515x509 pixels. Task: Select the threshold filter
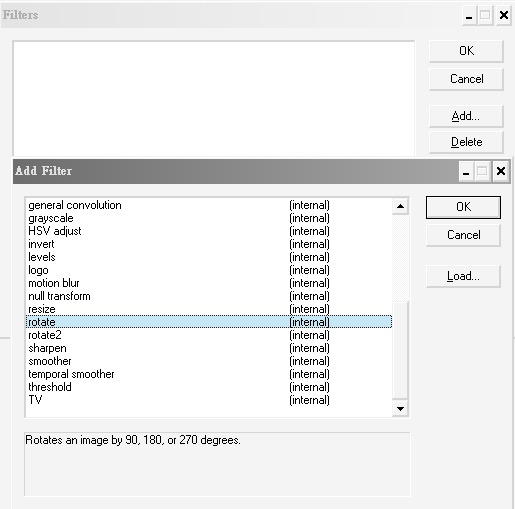click(209, 387)
